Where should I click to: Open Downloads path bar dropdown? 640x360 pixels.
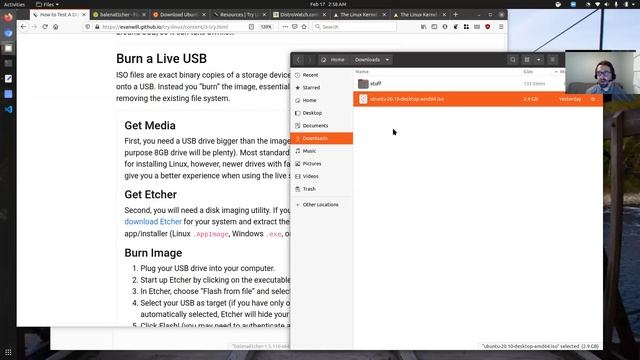(x=387, y=60)
